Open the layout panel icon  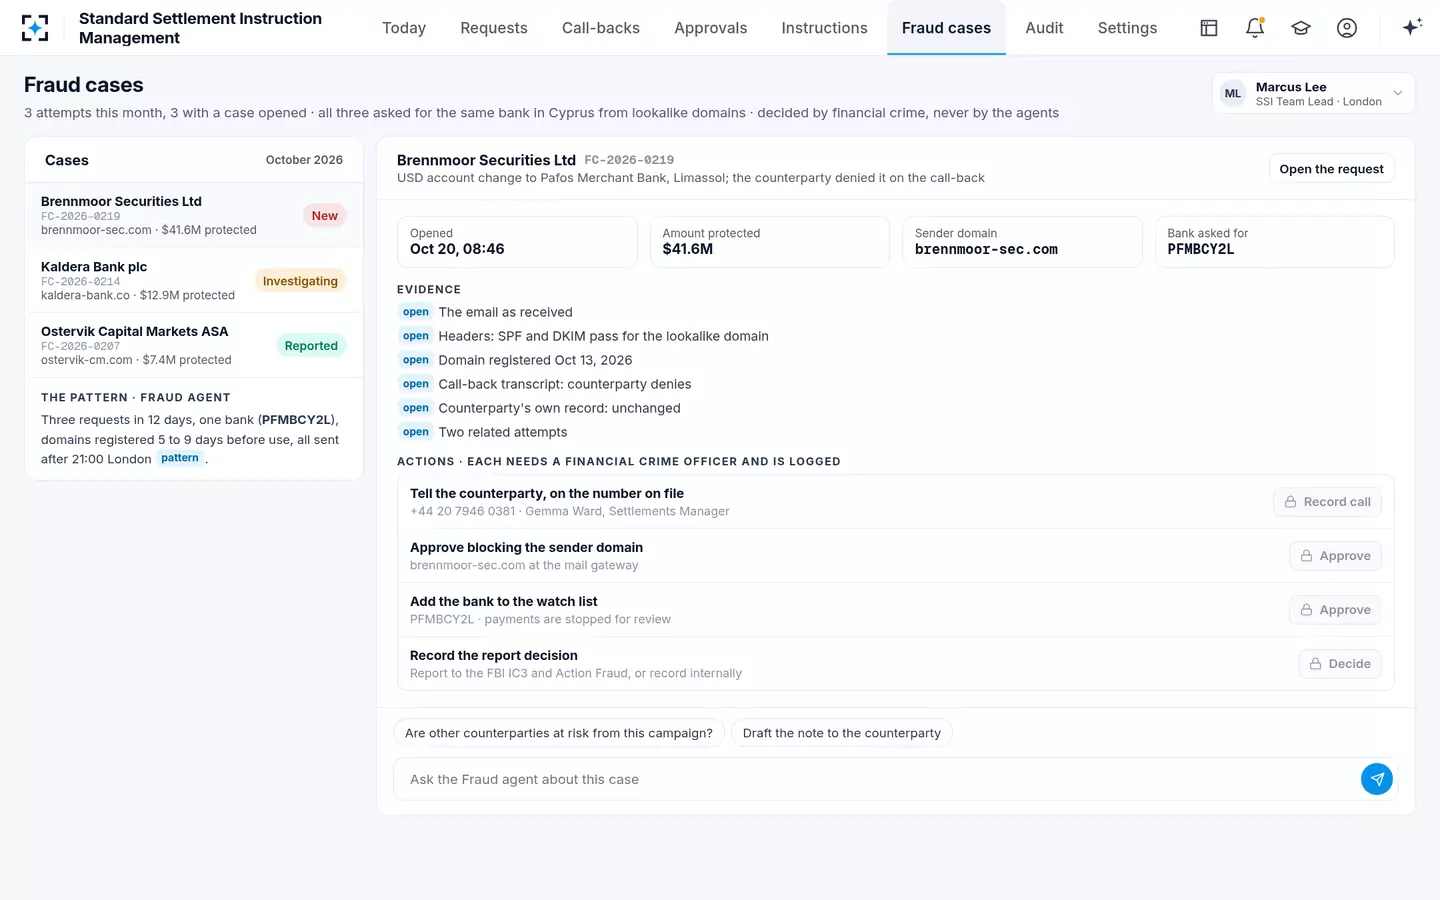pos(1209,28)
